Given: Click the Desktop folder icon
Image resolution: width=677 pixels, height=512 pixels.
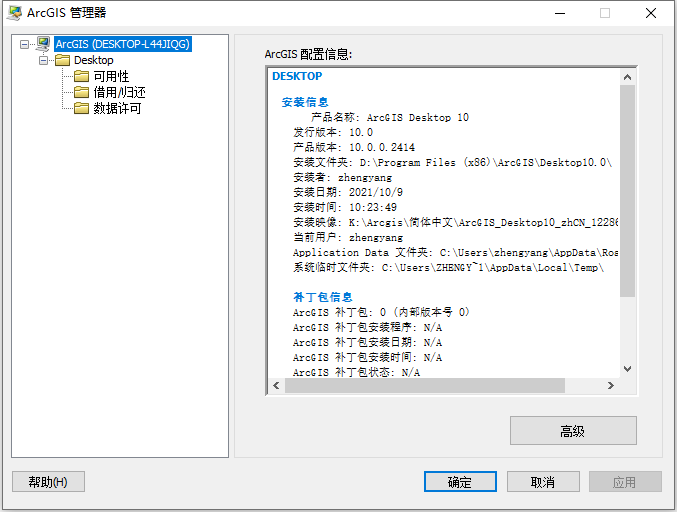Looking at the screenshot, I should (63, 60).
